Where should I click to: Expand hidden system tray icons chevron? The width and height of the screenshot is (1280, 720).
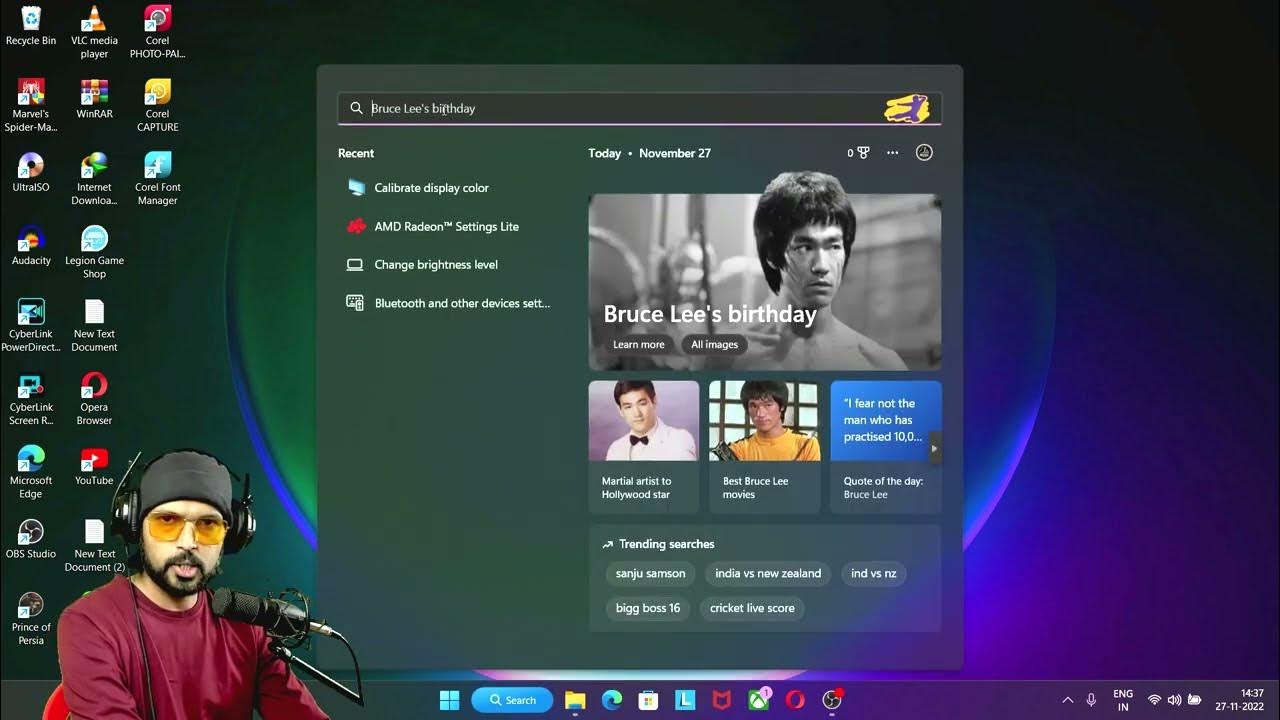click(x=1067, y=700)
